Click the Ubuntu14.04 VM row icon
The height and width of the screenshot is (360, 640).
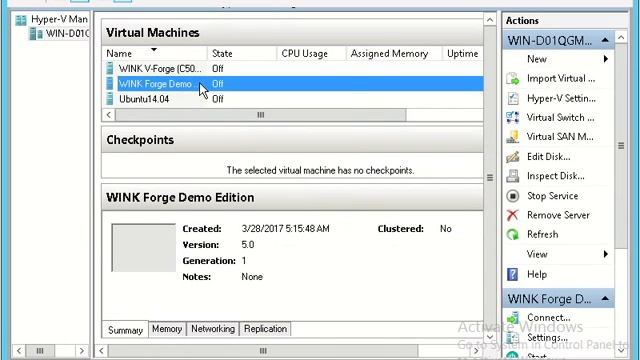(x=109, y=99)
